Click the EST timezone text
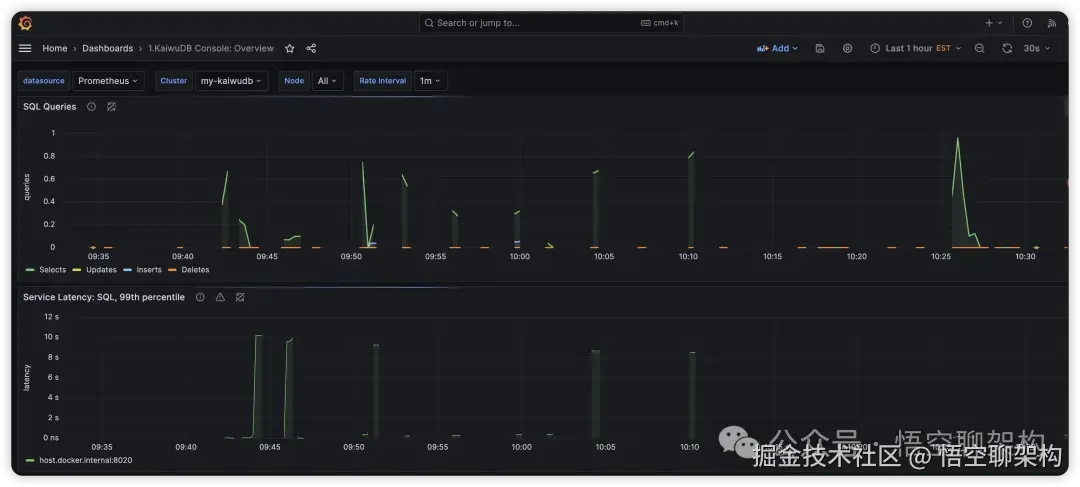The height and width of the screenshot is (487, 1080). coord(943,48)
